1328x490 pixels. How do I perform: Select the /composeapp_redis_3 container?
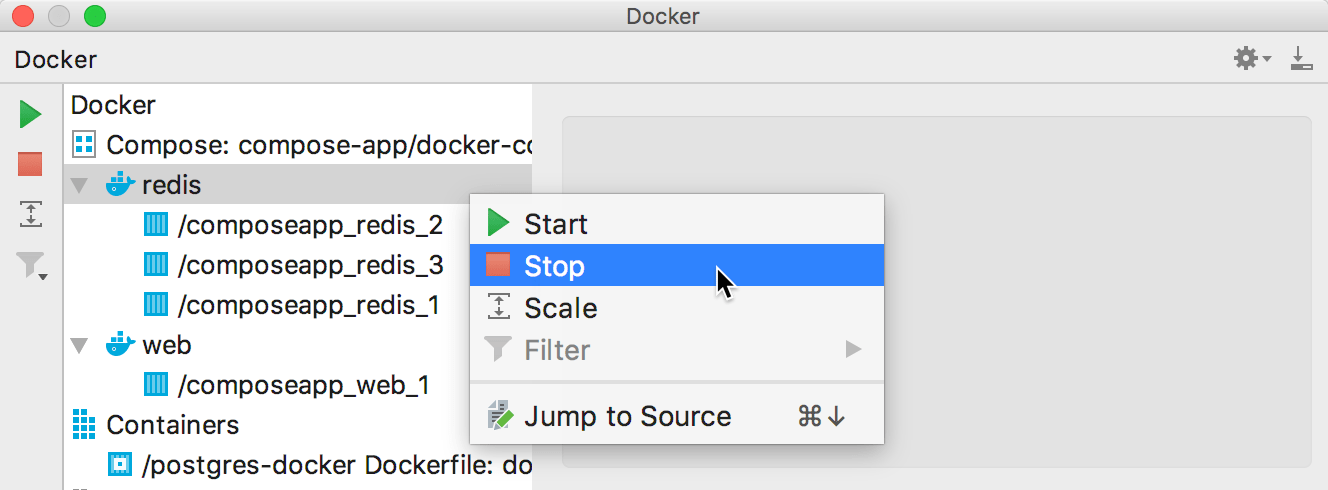tap(309, 265)
